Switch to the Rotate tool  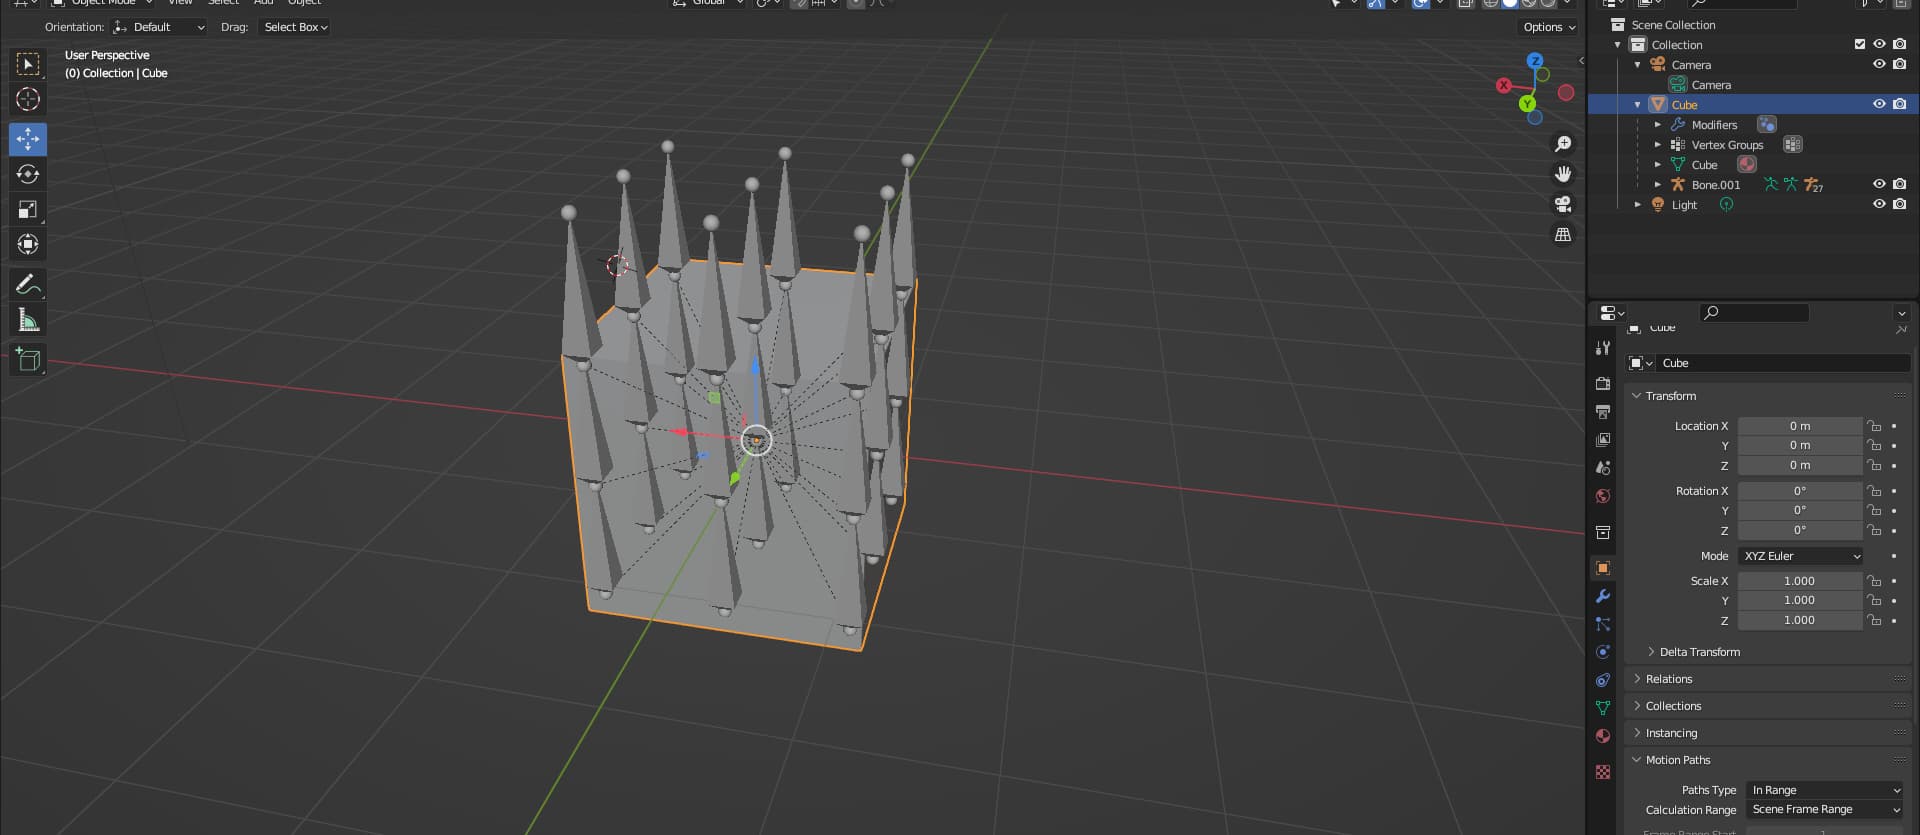click(x=28, y=174)
